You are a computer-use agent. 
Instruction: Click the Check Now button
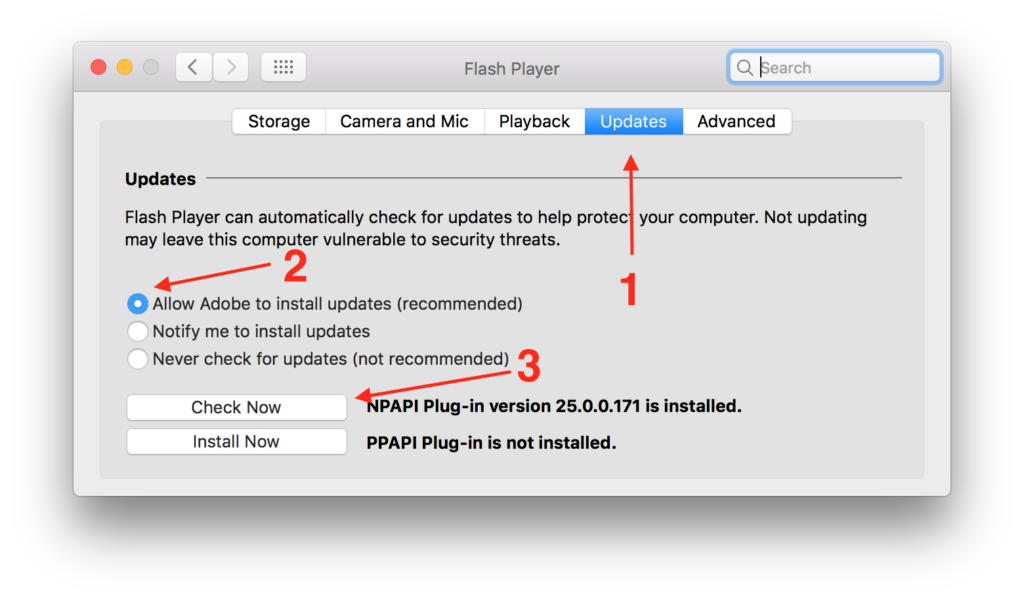pyautogui.click(x=236, y=408)
